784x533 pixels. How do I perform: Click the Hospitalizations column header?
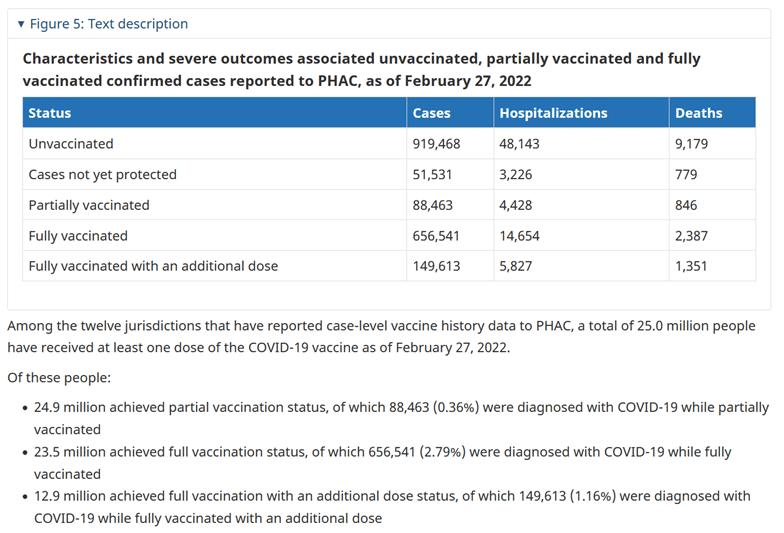point(581,113)
